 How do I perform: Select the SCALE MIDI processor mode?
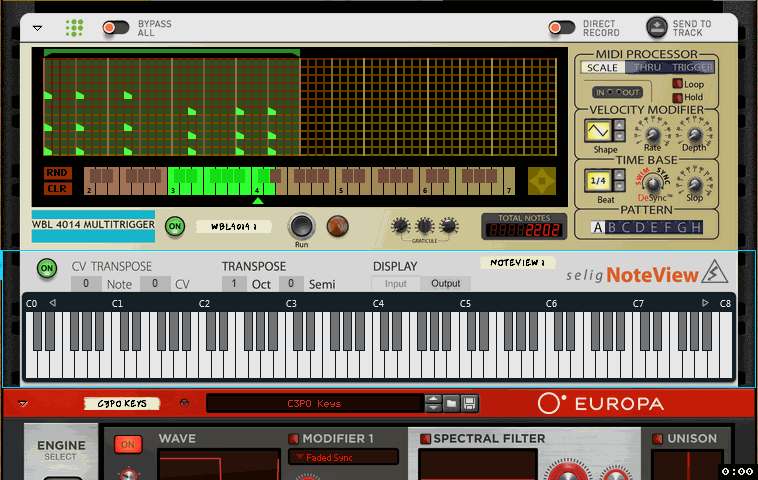pyautogui.click(x=602, y=68)
